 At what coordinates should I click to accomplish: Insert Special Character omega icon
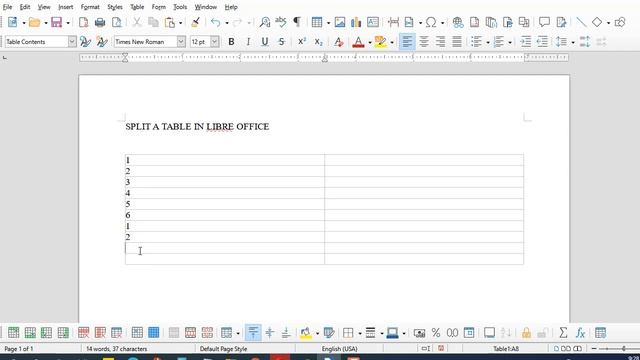coord(431,22)
